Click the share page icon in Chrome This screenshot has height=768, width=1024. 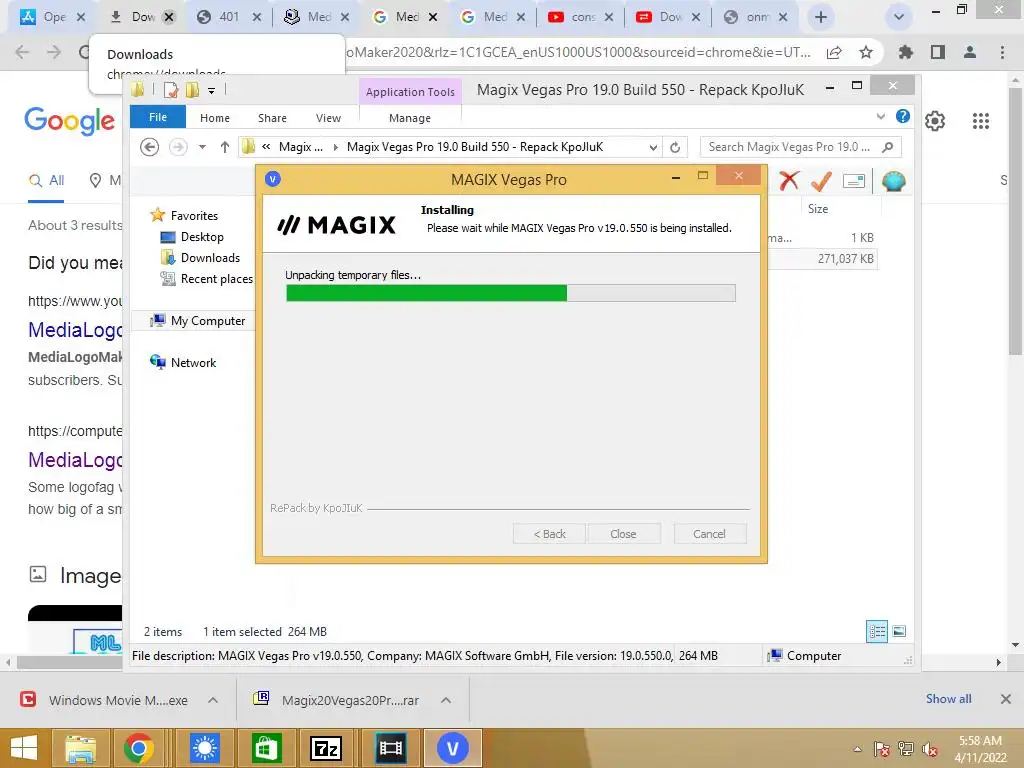click(834, 52)
